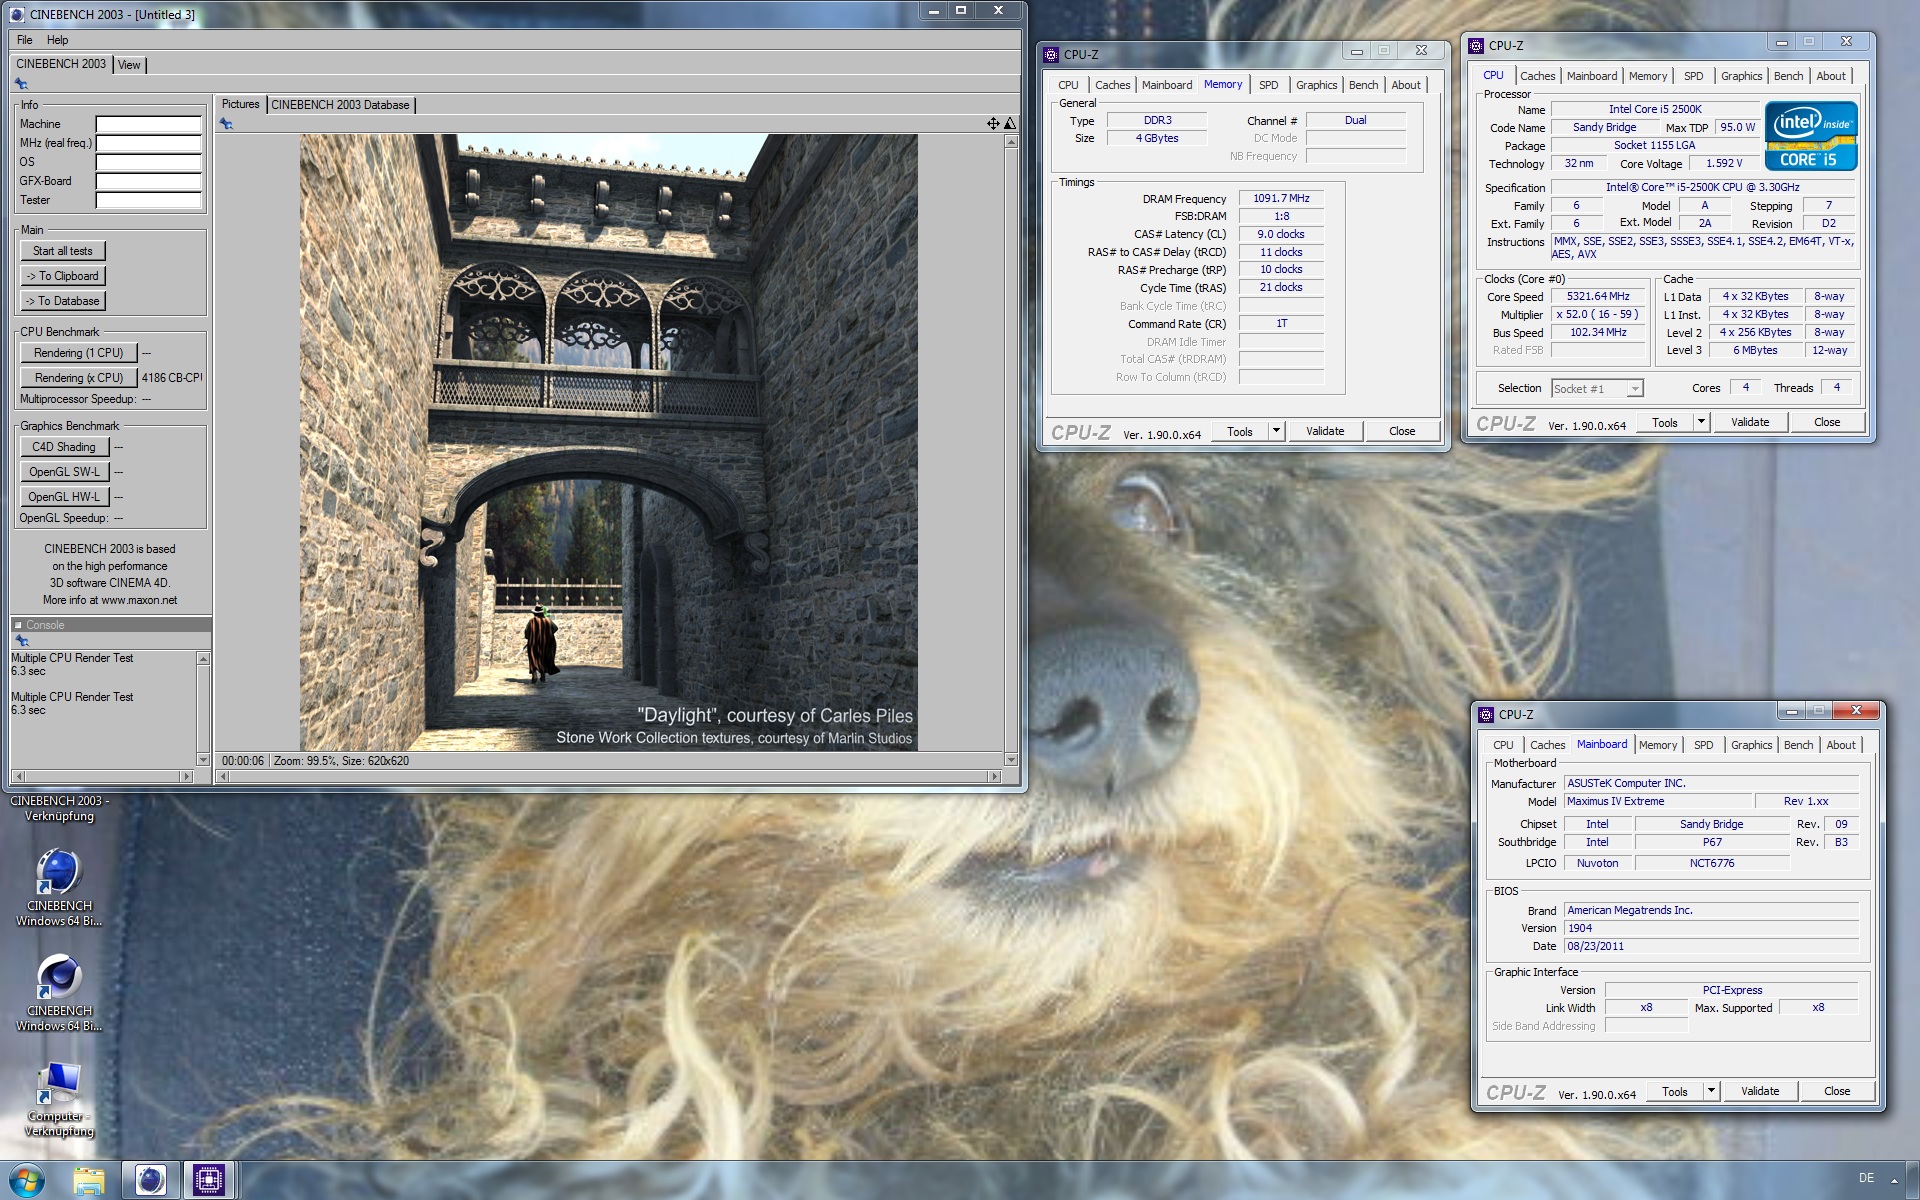Click 4186 CB-CPU result text
Viewport: 1920px width, 1200px height.
[x=172, y=378]
